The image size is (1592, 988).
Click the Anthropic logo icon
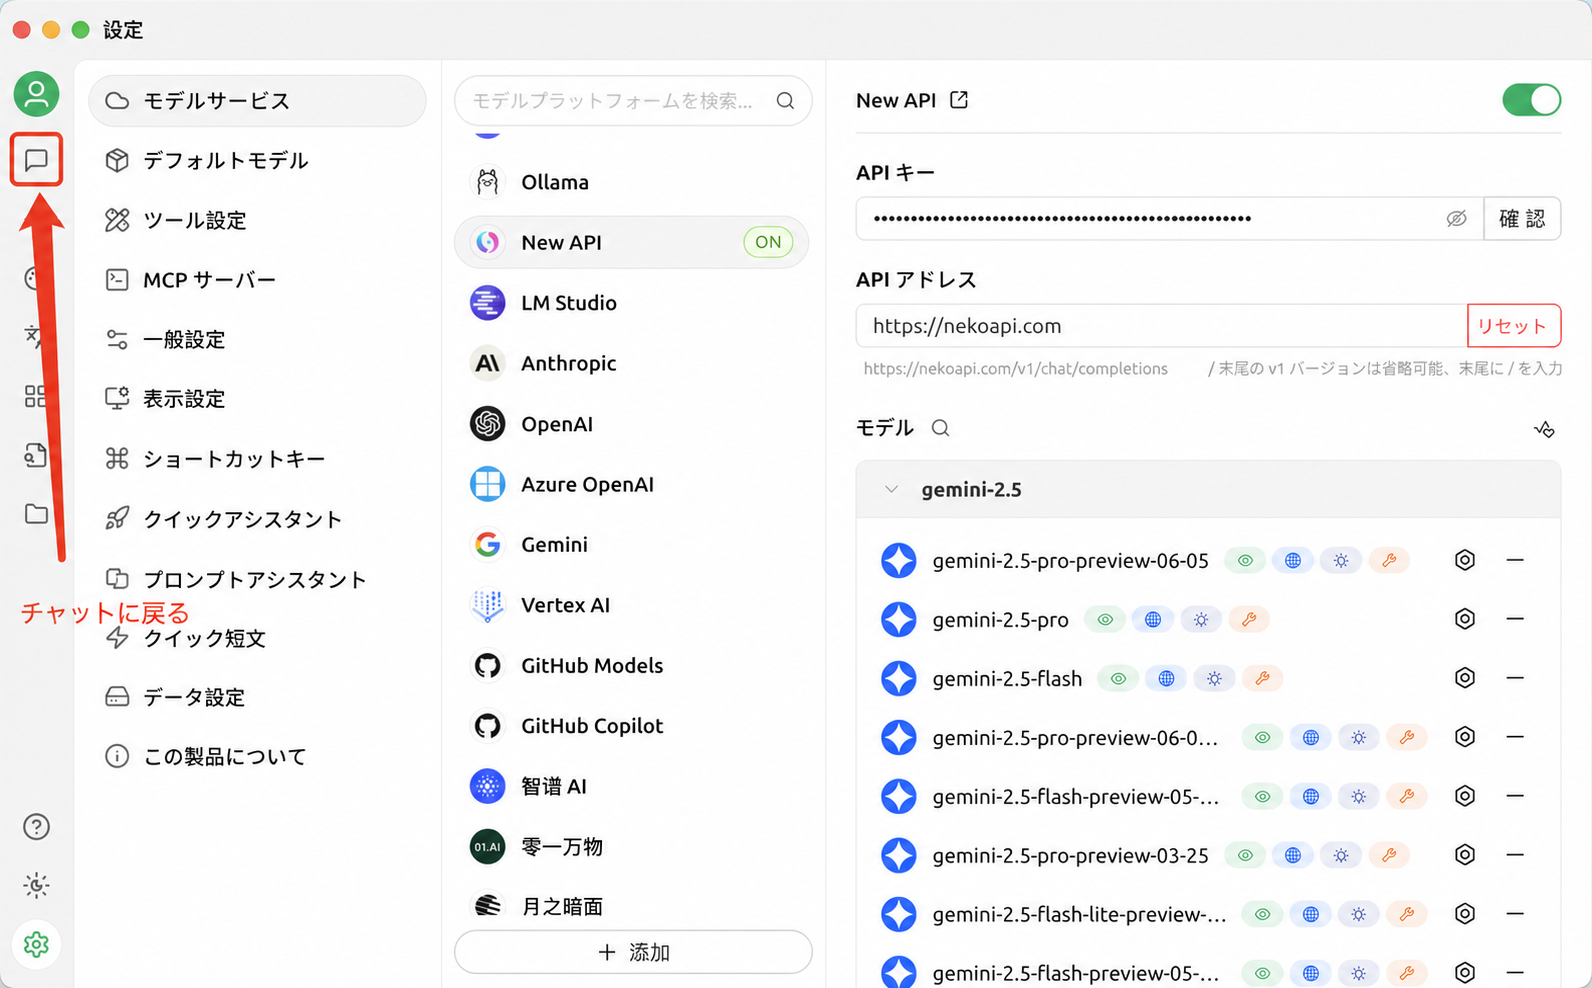pos(488,363)
